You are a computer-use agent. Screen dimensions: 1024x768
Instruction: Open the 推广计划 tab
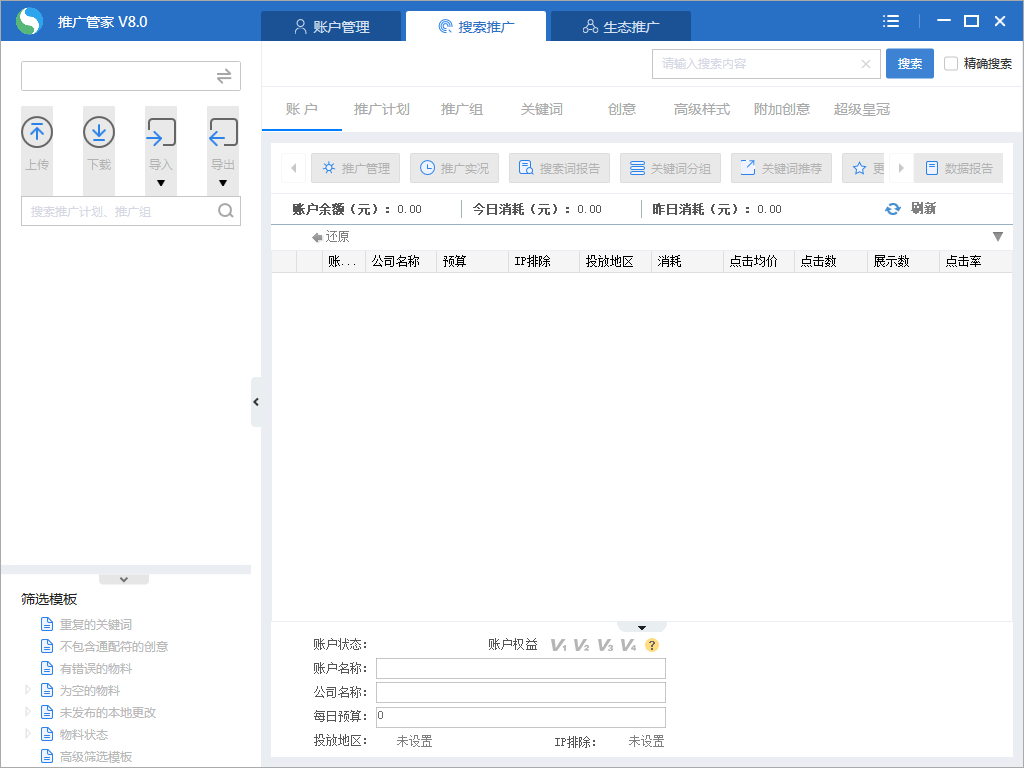click(x=381, y=109)
